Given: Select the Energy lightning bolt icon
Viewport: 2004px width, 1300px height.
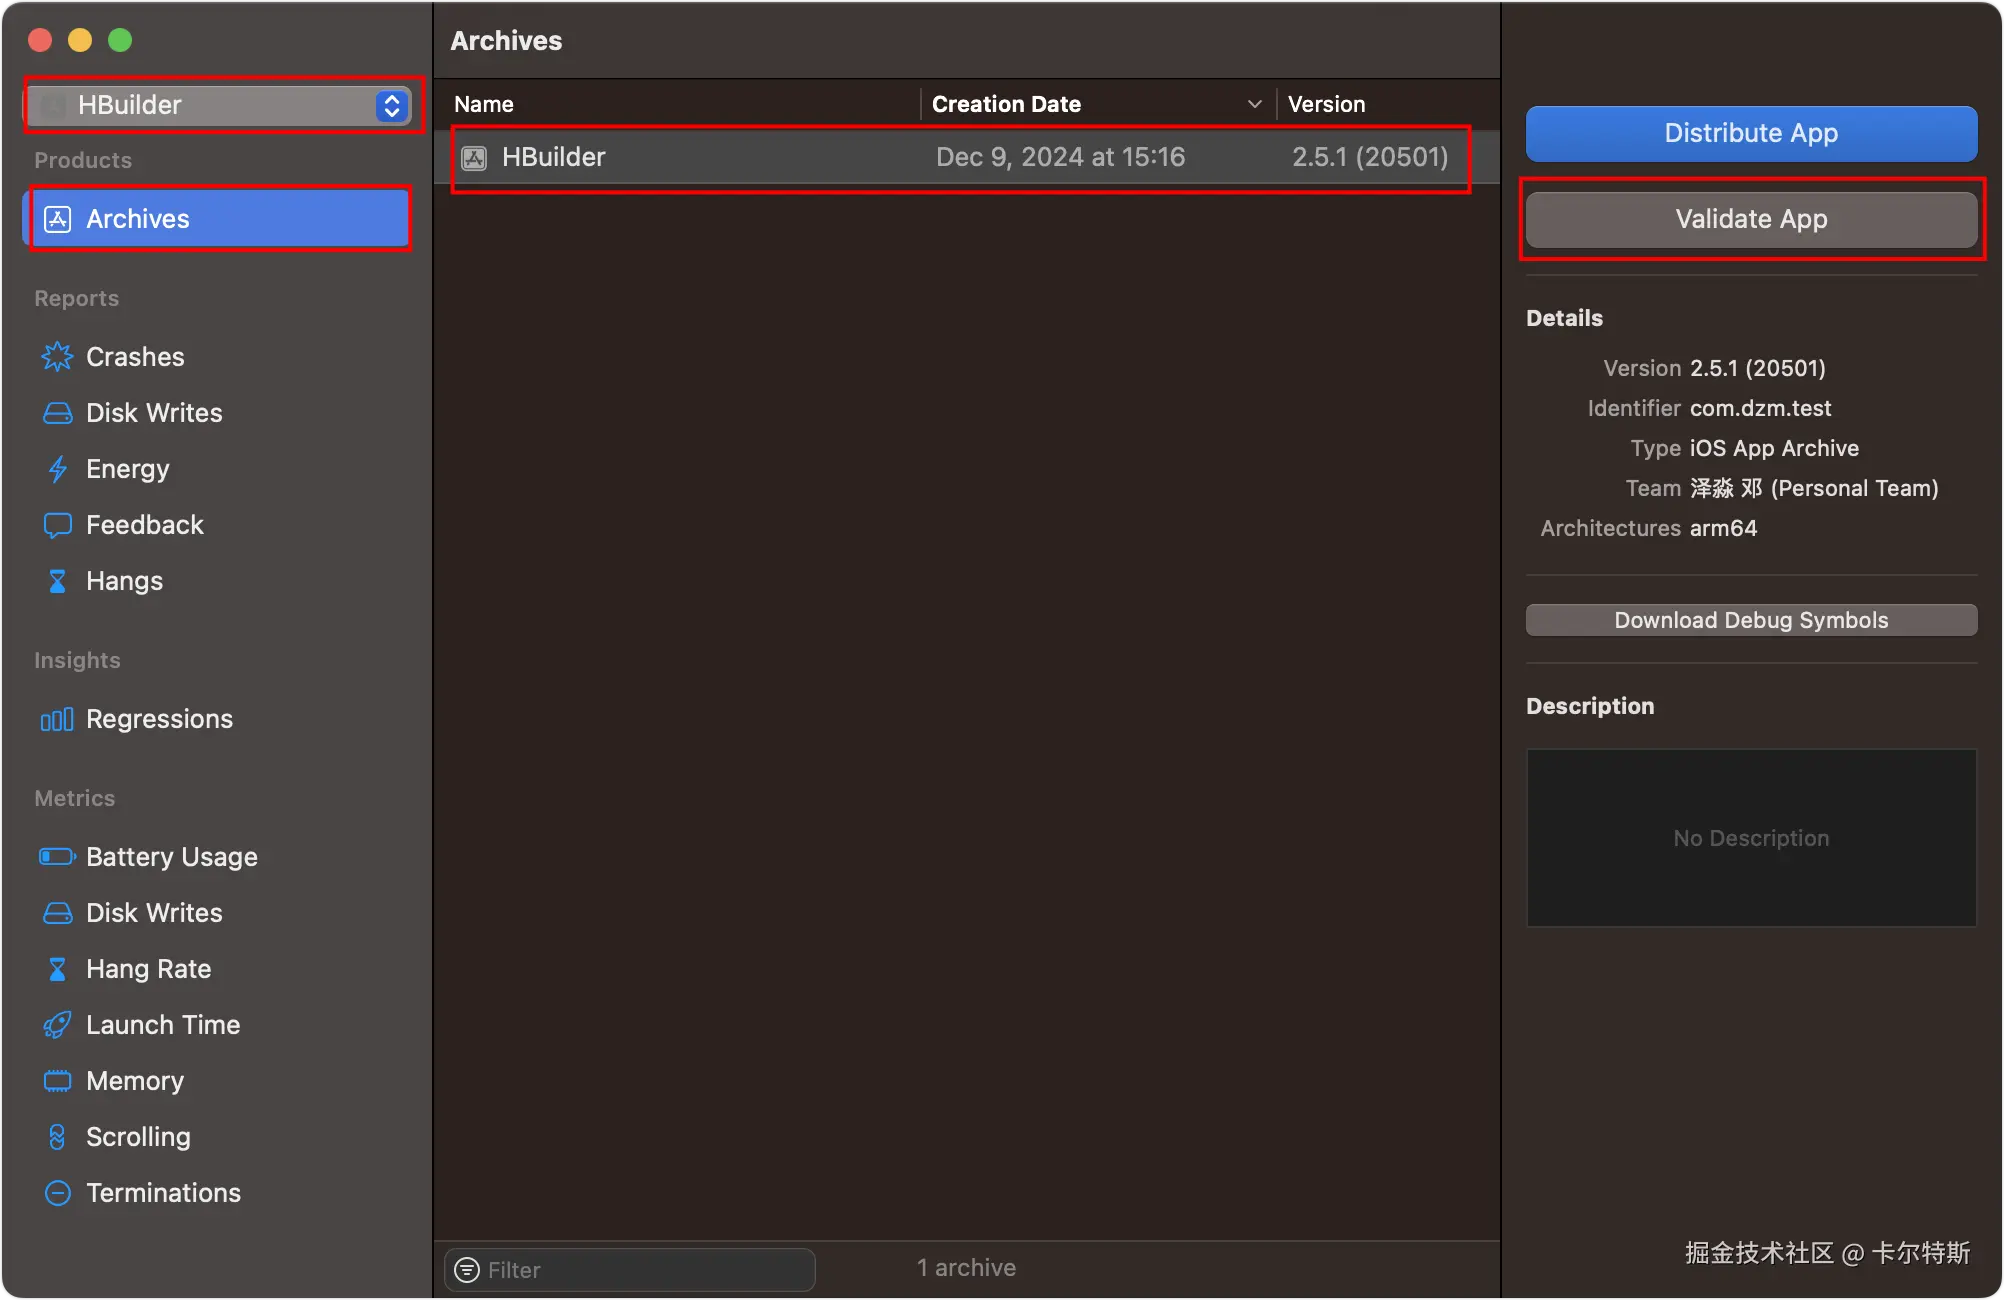Looking at the screenshot, I should click(x=57, y=469).
